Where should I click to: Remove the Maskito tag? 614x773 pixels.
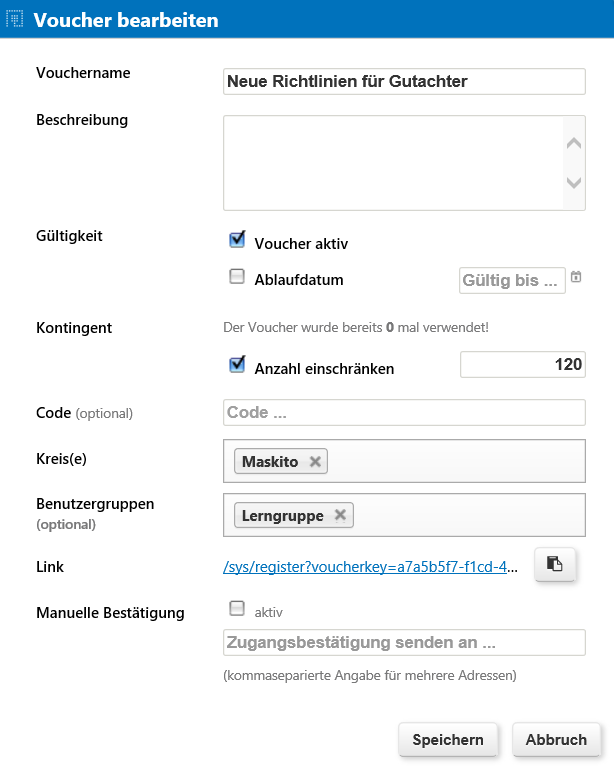click(x=315, y=461)
